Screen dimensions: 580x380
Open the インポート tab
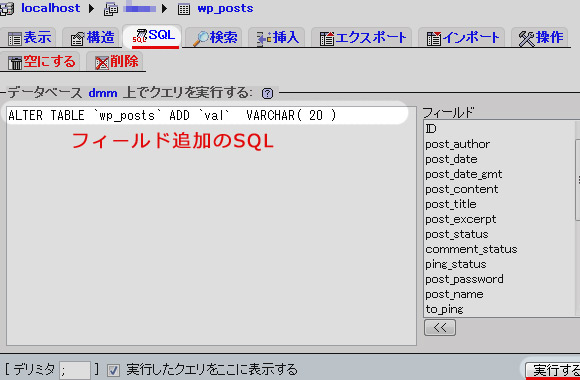click(462, 38)
